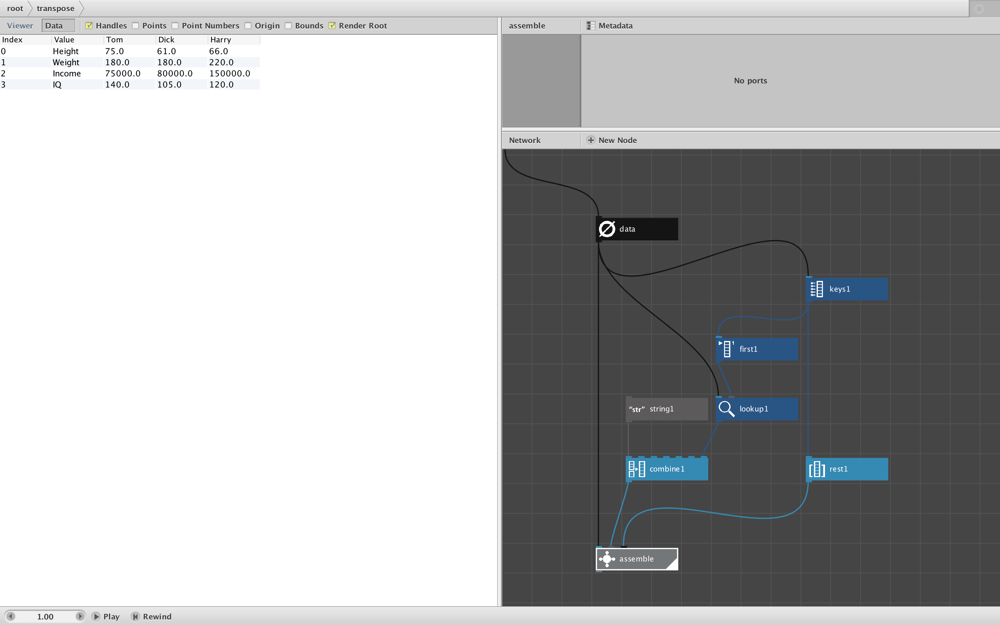Click the rest1 node icon
Image resolution: width=1000 pixels, height=625 pixels.
coord(816,469)
